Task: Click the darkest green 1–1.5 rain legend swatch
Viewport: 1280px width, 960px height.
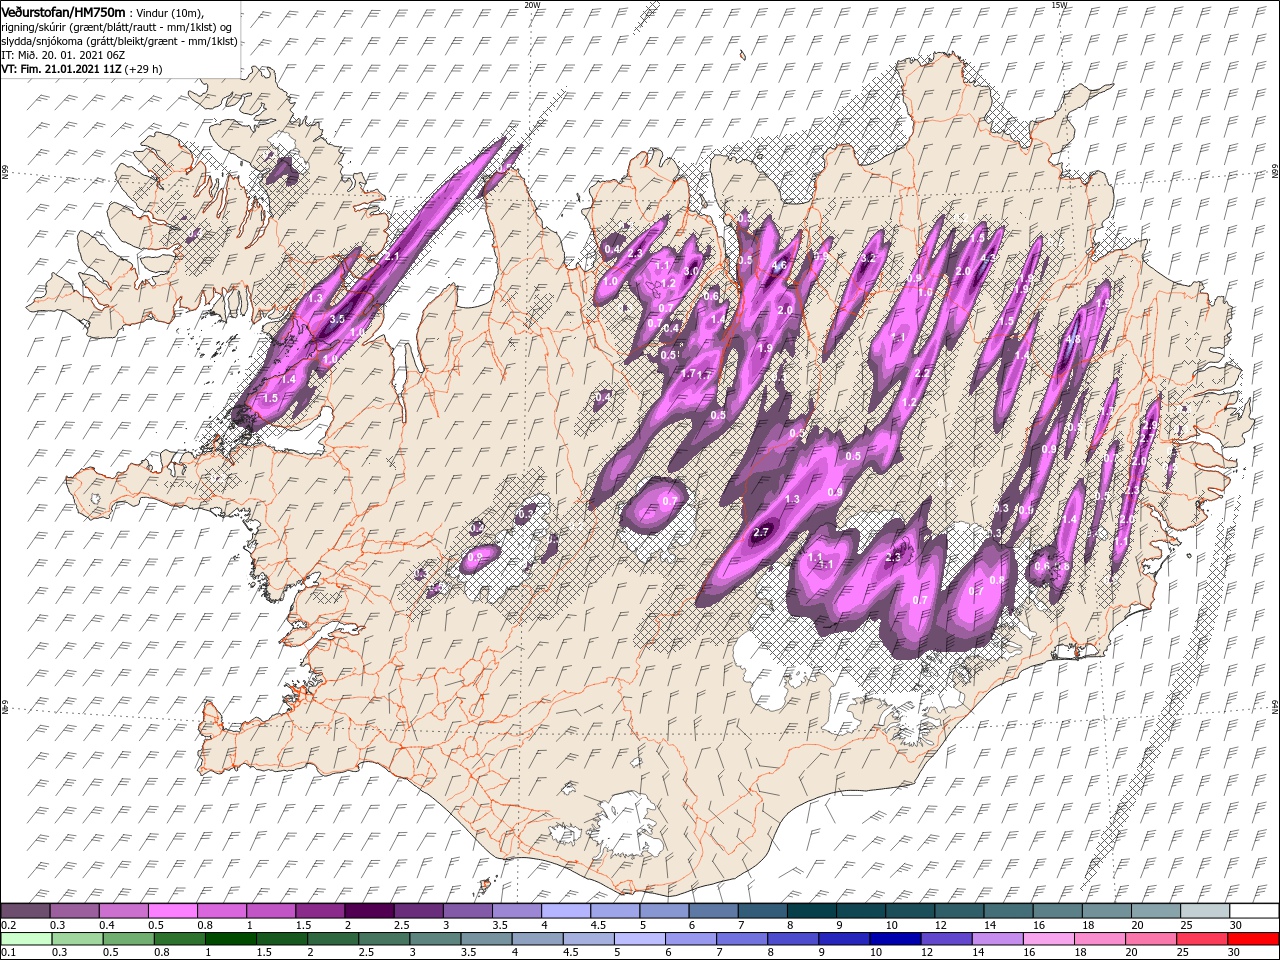Action: (231, 939)
